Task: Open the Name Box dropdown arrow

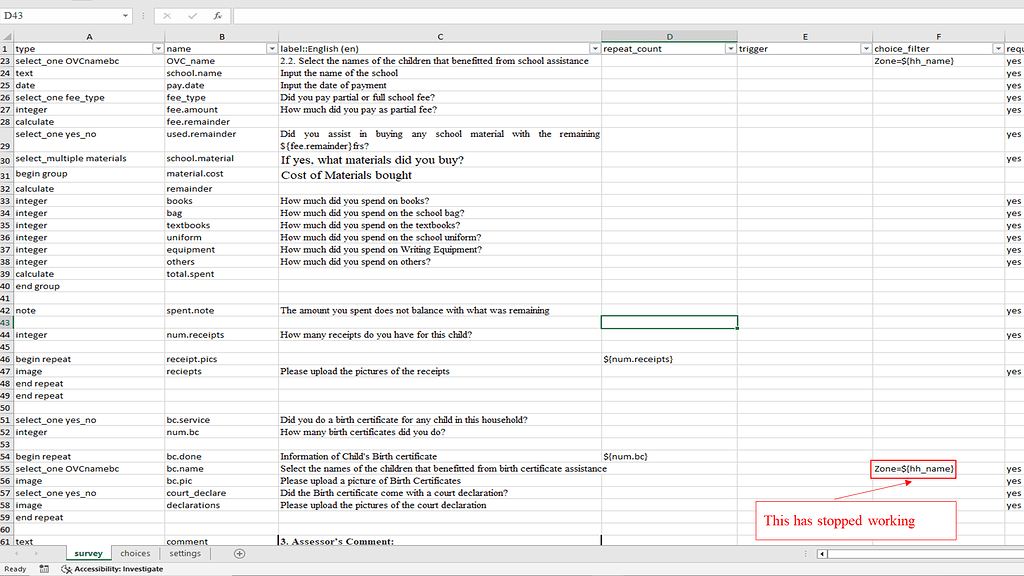Action: [126, 14]
